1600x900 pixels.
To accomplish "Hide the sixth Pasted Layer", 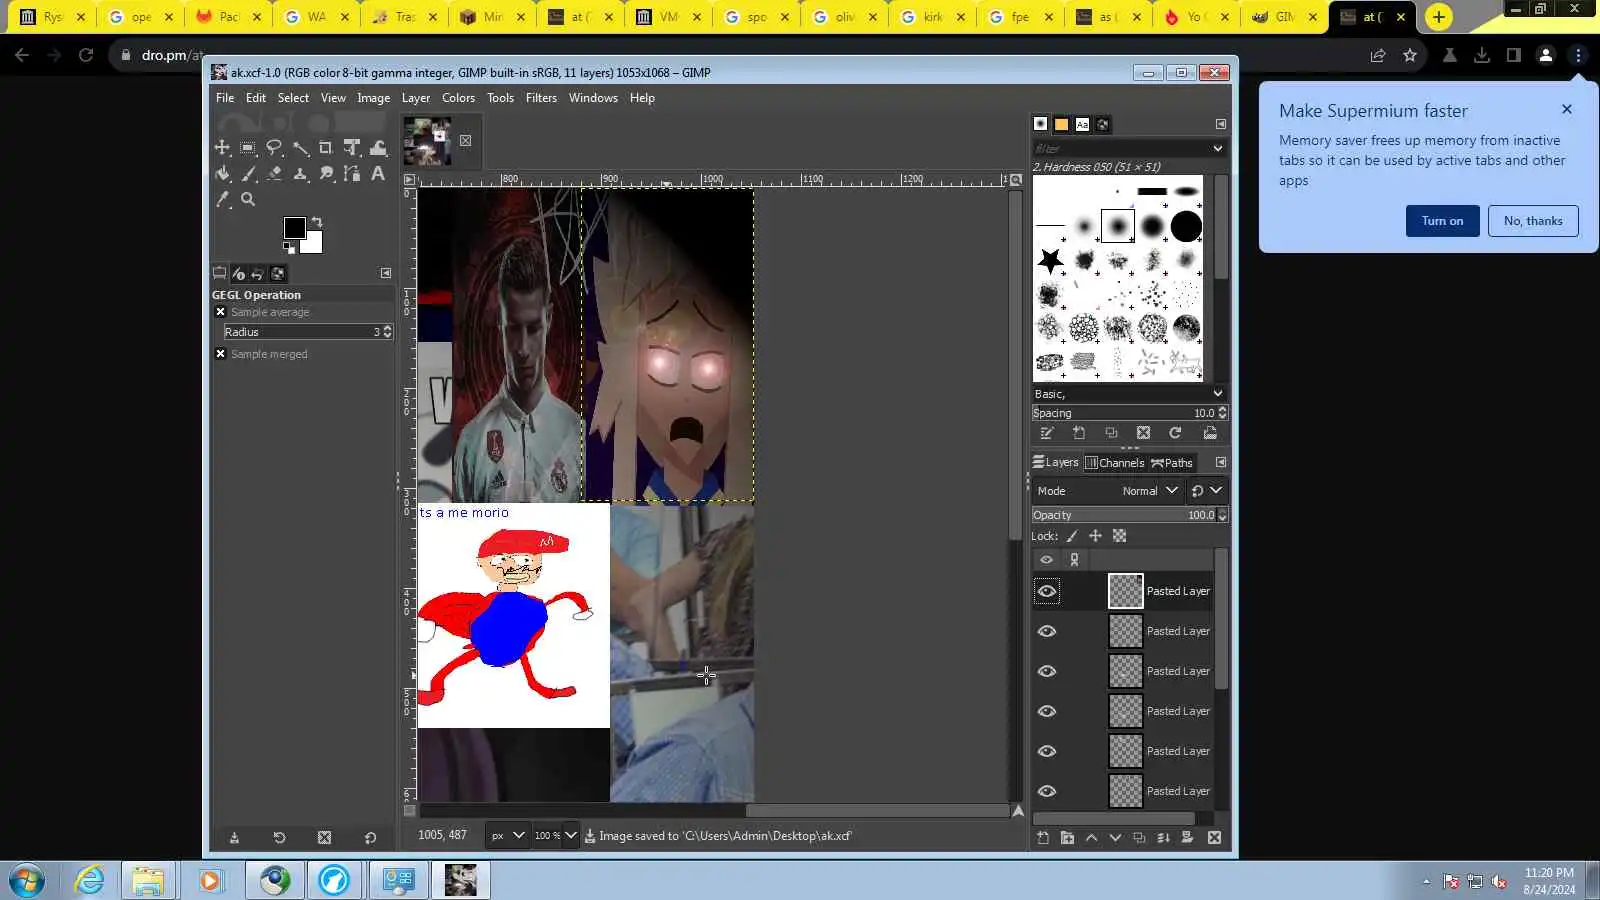I will (x=1047, y=791).
